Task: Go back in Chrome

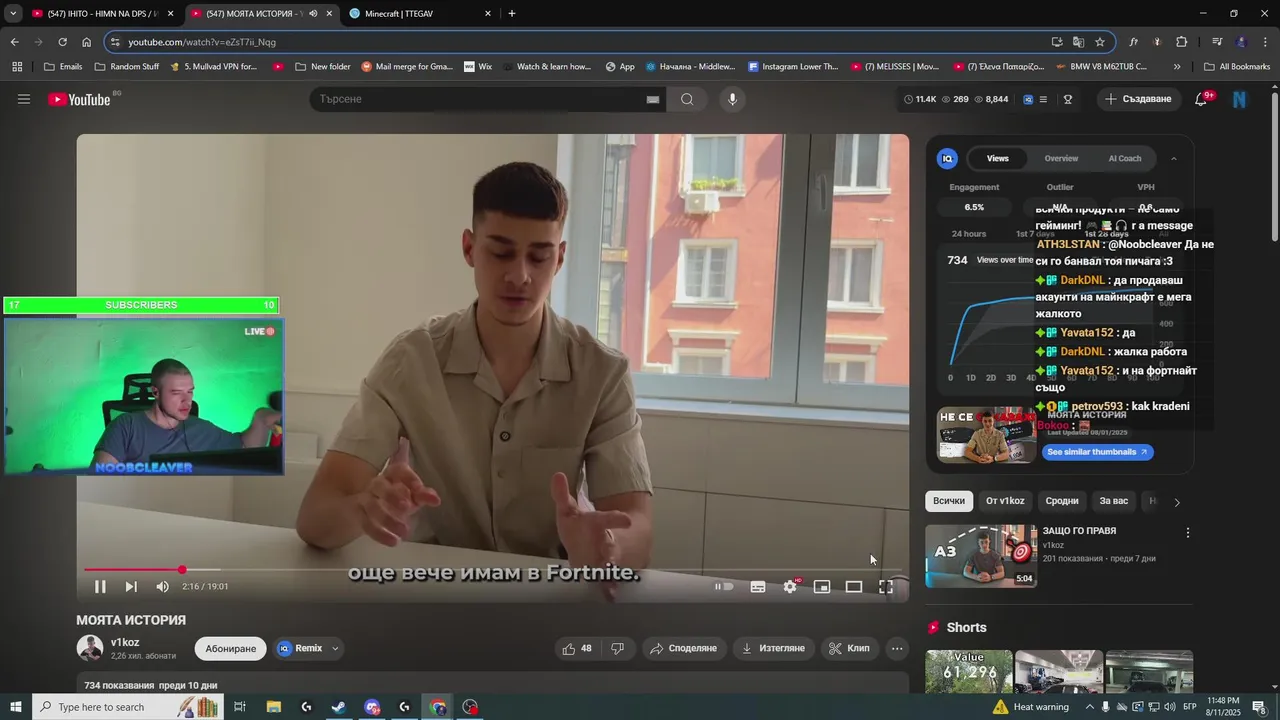Action: tap(14, 42)
